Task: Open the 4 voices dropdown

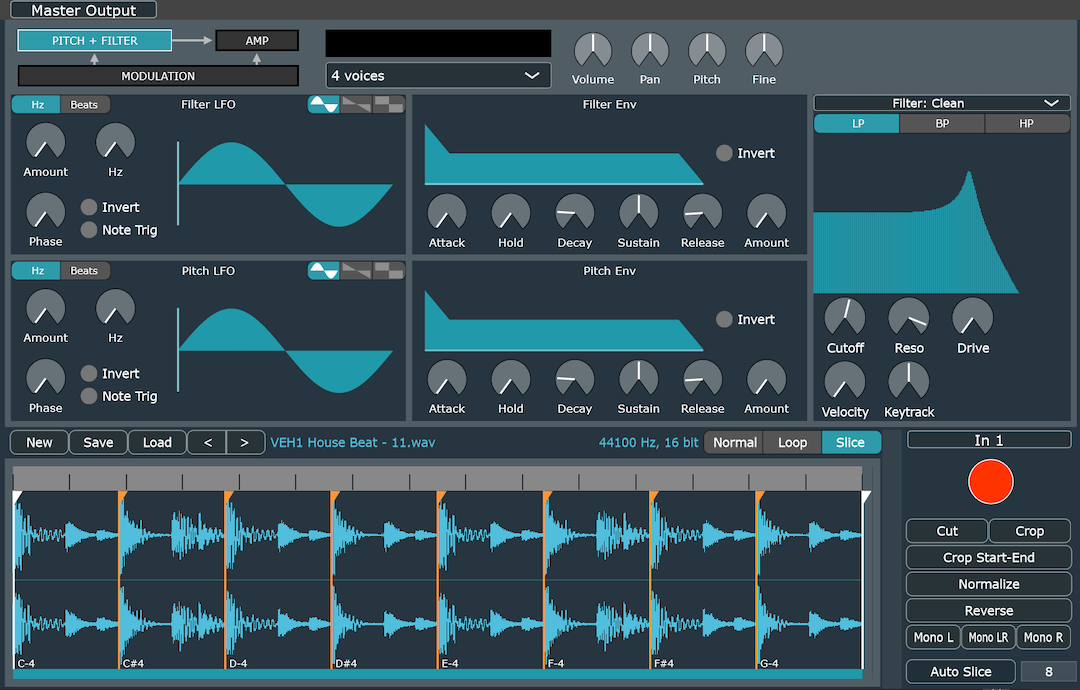Action: 437,75
